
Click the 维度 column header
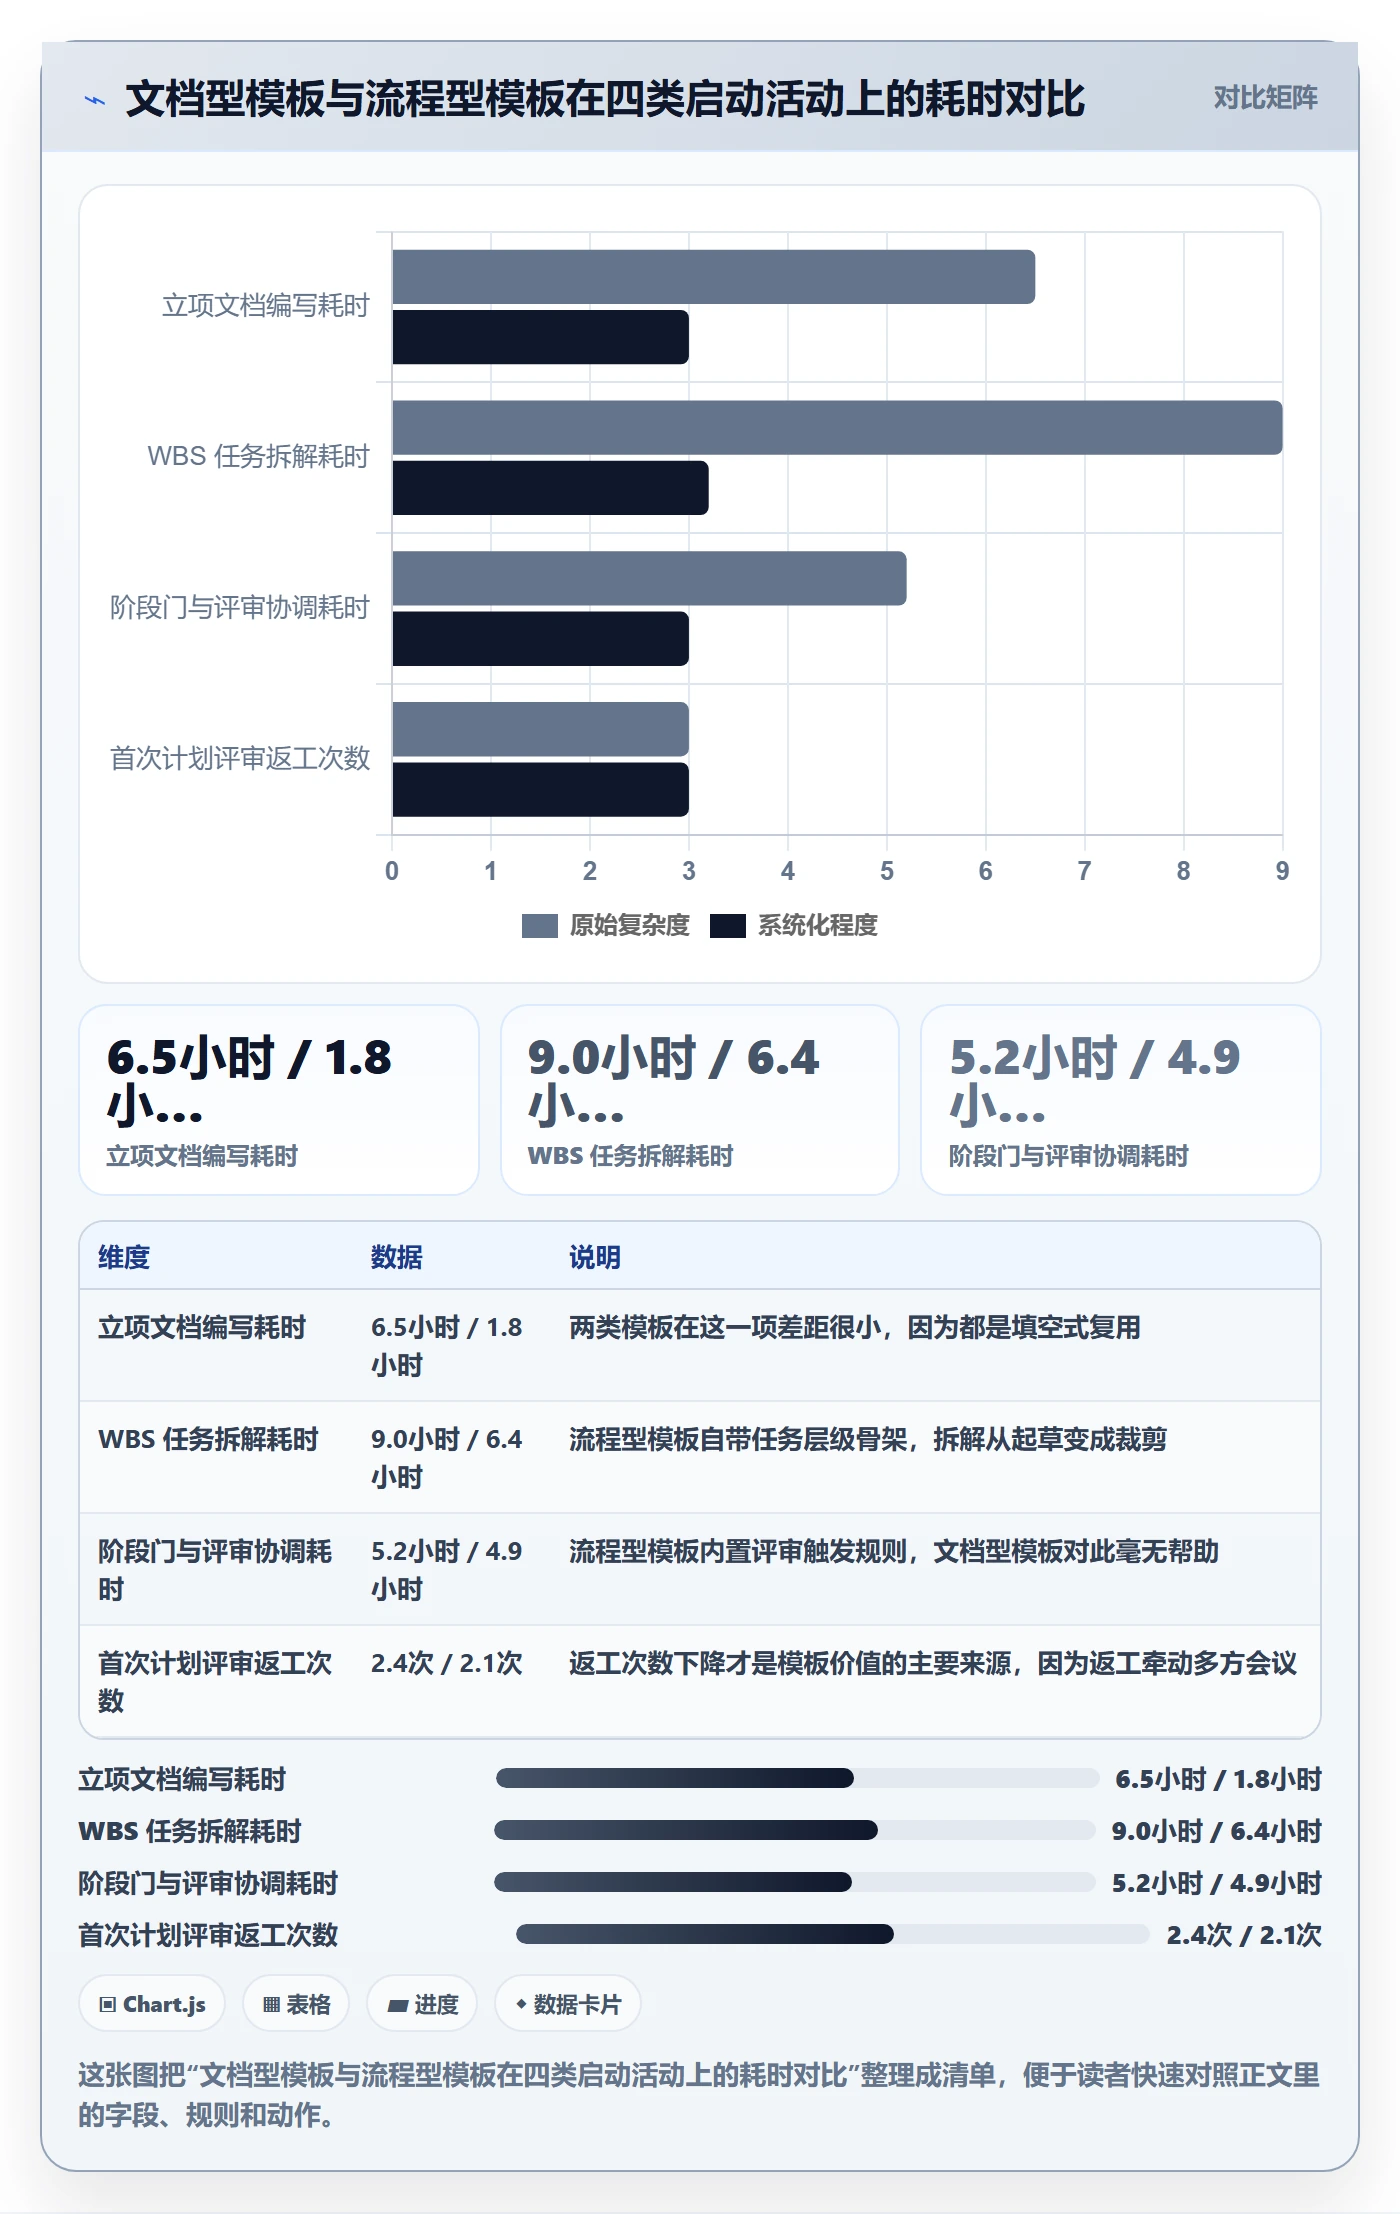tap(124, 1257)
